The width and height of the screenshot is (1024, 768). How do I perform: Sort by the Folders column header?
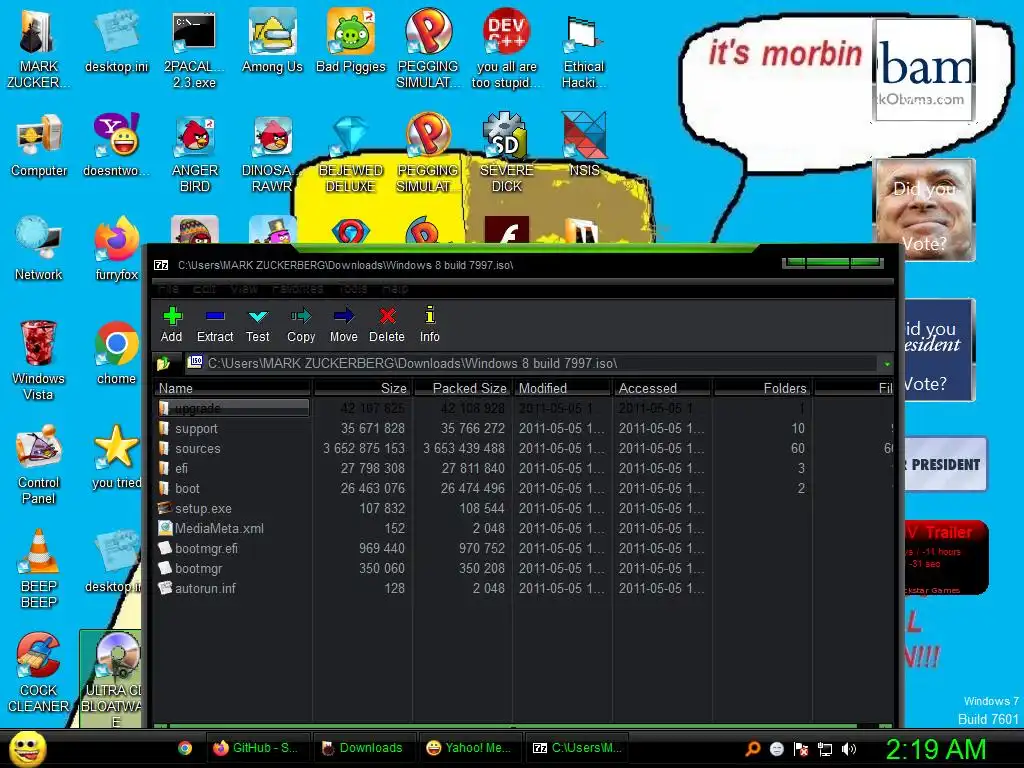coord(762,388)
